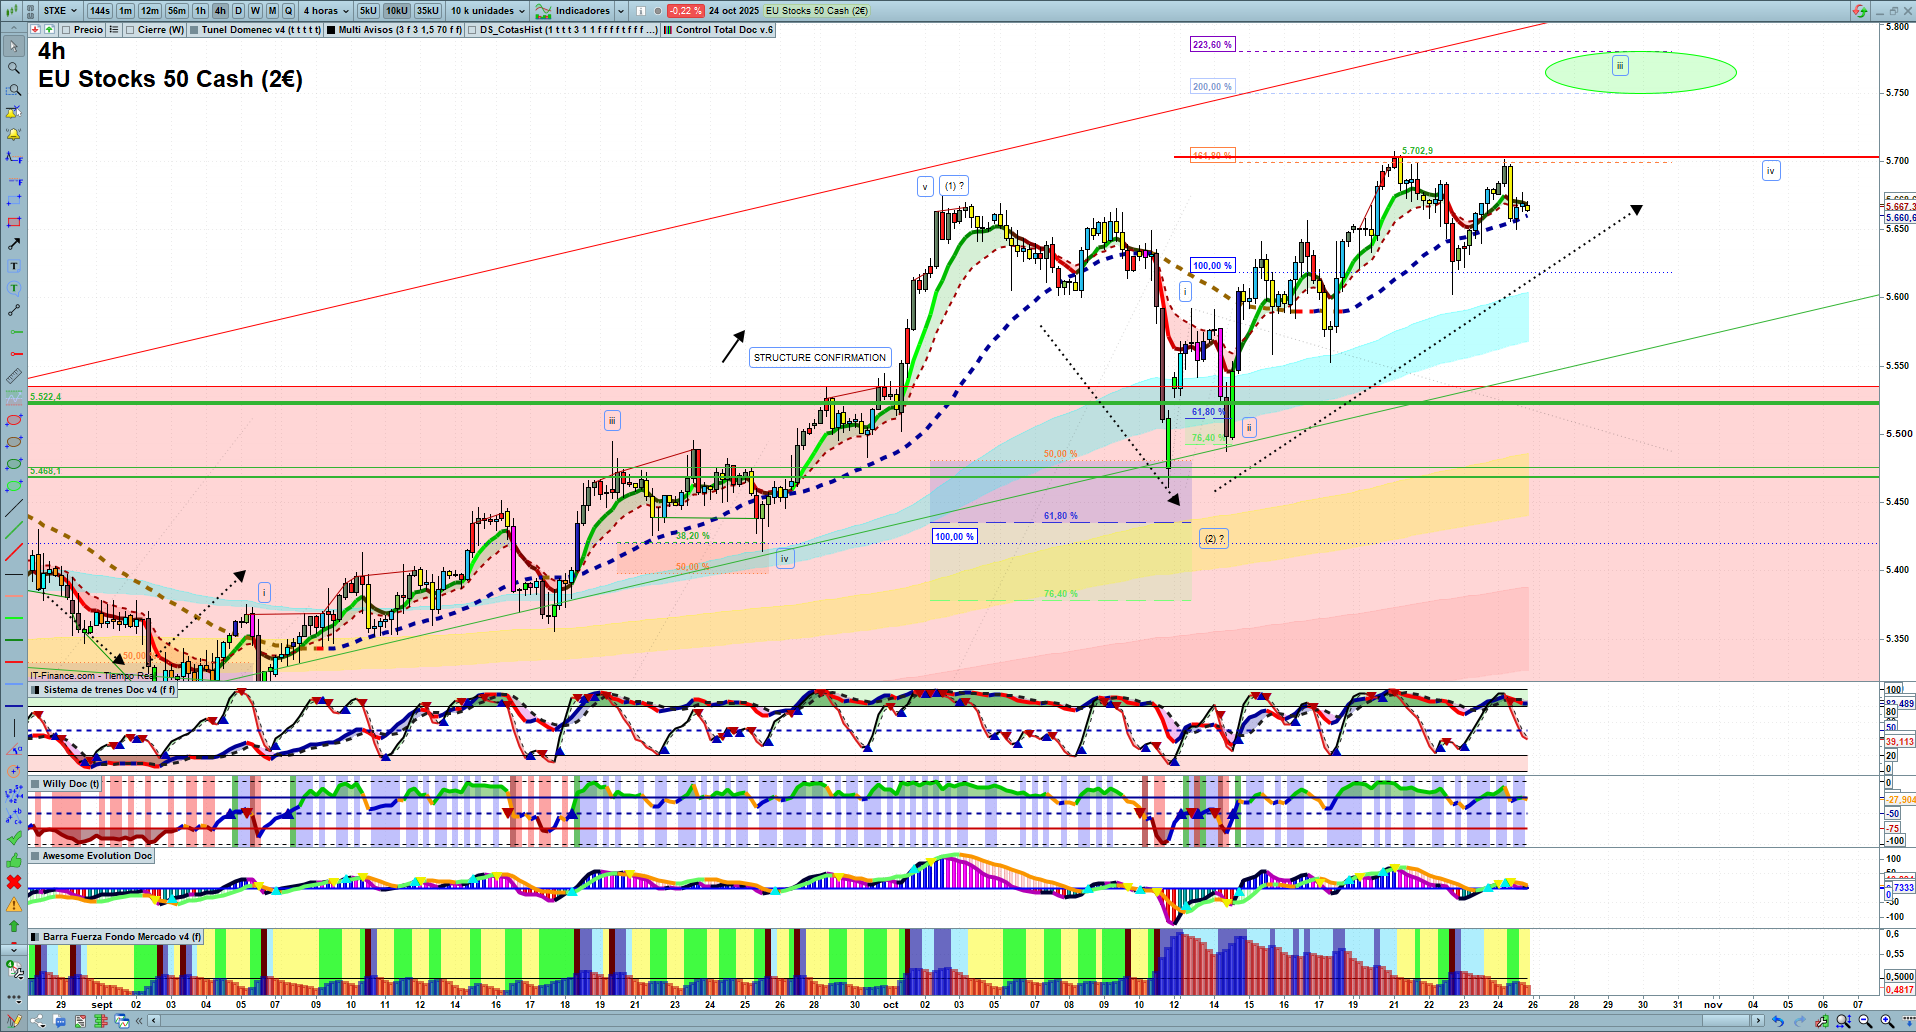Click the scrollbar right arrow

click(1759, 1021)
